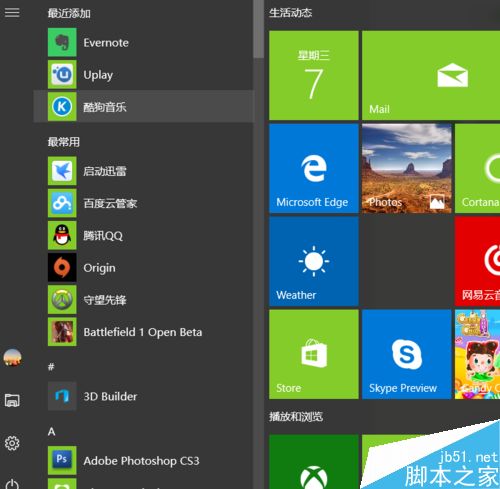This screenshot has height=489, width=500.
Task: Click the A alphabet section header
Action: [51, 432]
